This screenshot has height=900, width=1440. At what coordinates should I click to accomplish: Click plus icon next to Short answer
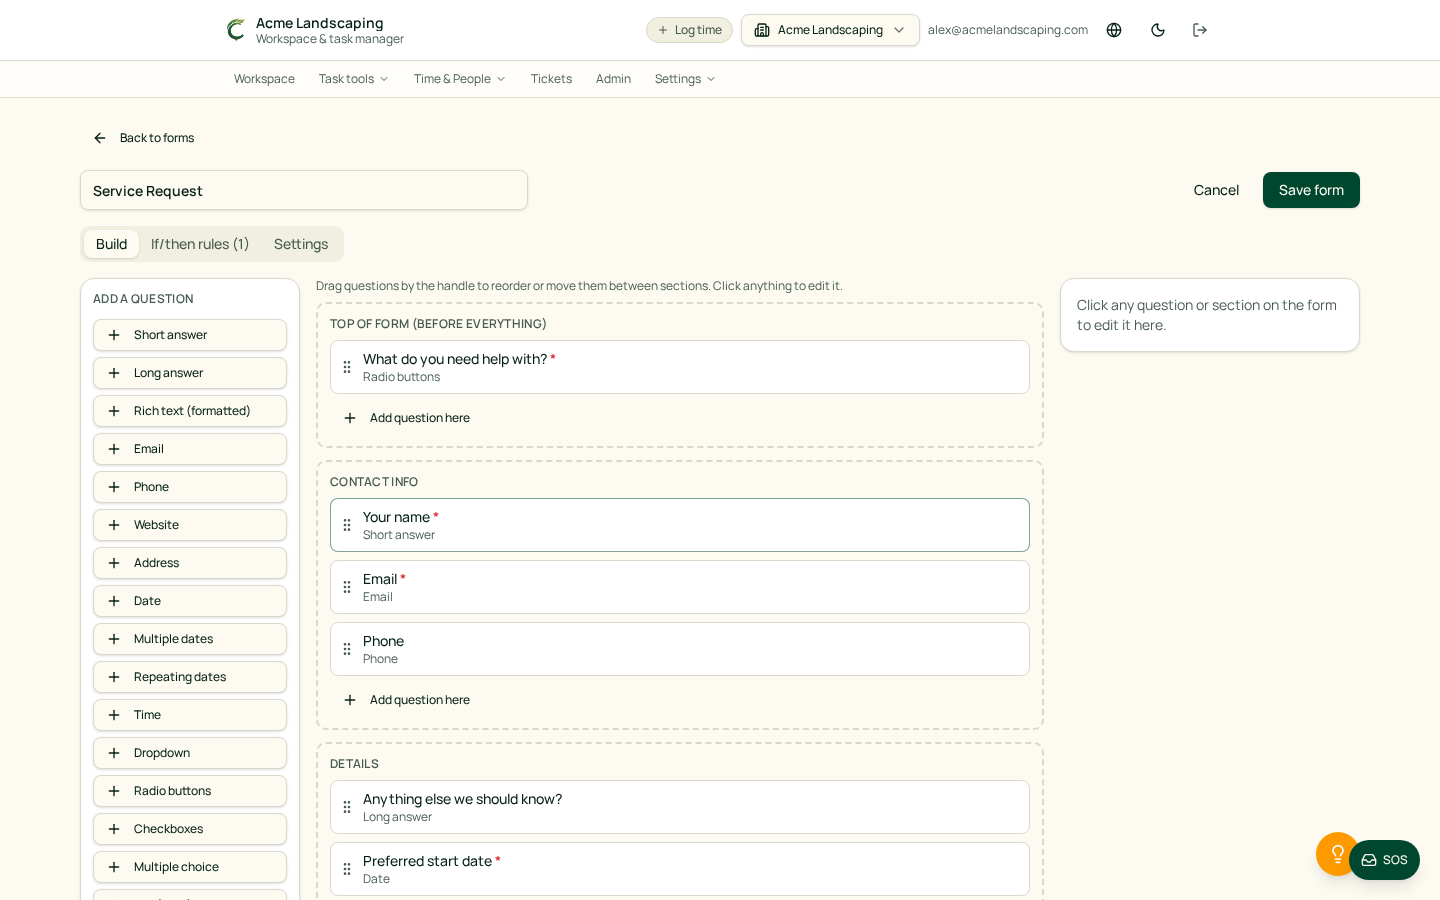(x=114, y=335)
